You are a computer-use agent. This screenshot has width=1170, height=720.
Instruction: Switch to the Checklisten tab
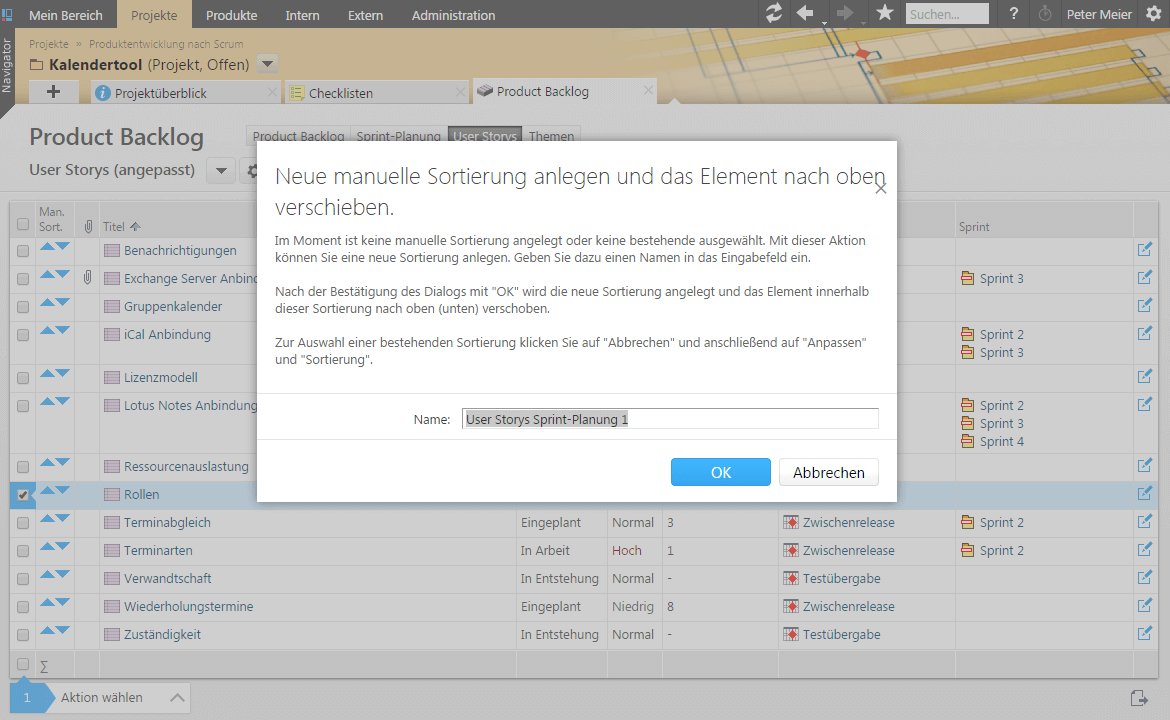pyautogui.click(x=341, y=93)
